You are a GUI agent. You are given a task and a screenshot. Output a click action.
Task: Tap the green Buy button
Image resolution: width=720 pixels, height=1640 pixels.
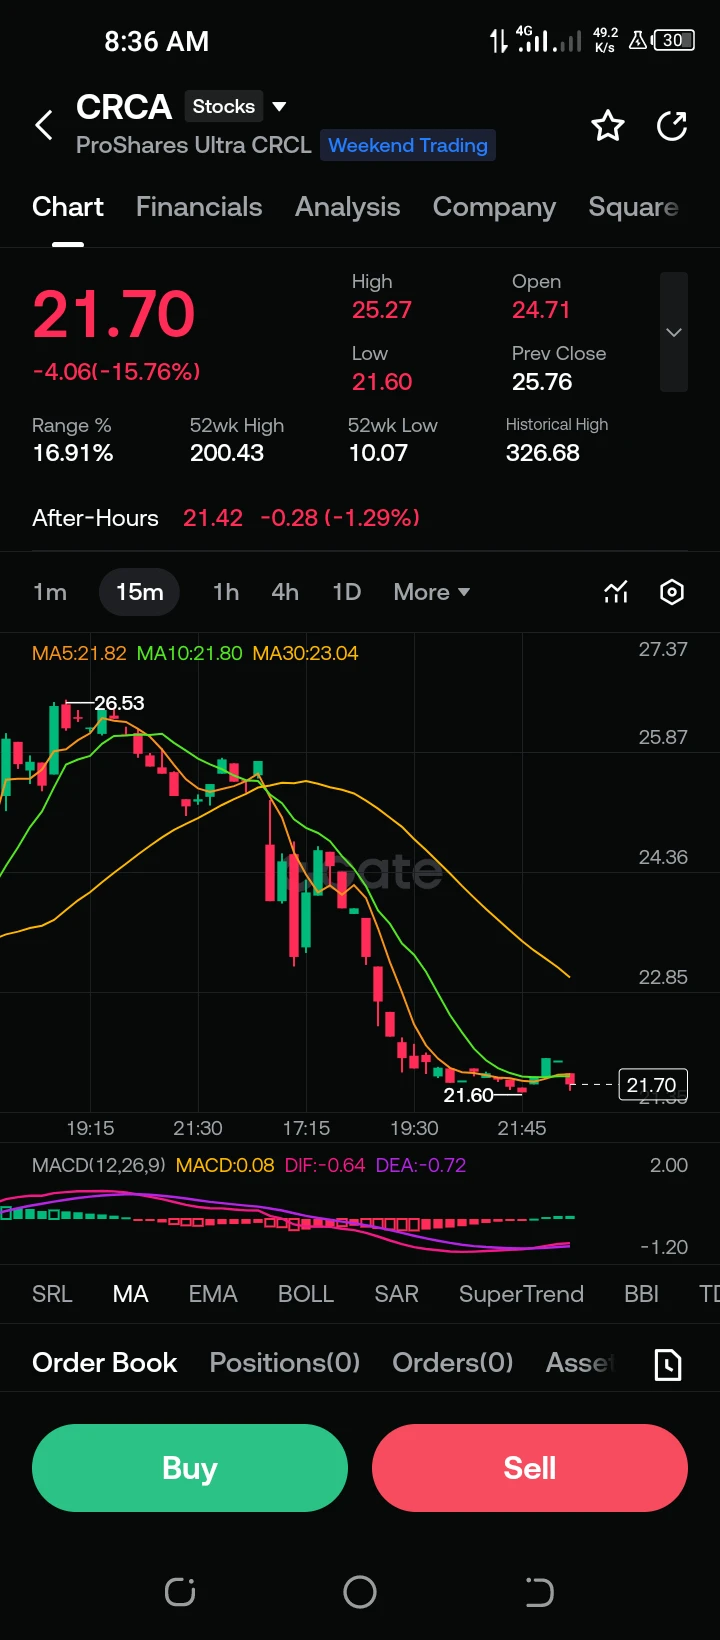[x=190, y=1468]
